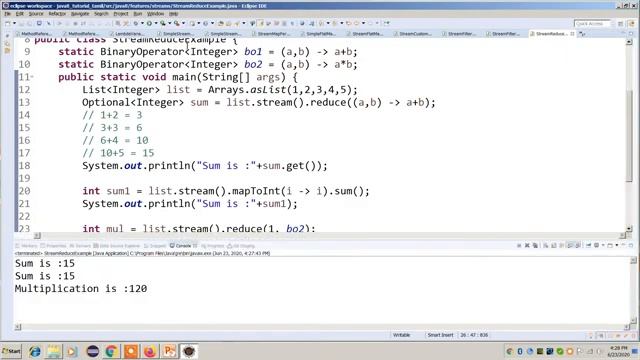This screenshot has height=360, width=640.
Task: Open the New file dropdown arrow
Action: click(14, 24)
